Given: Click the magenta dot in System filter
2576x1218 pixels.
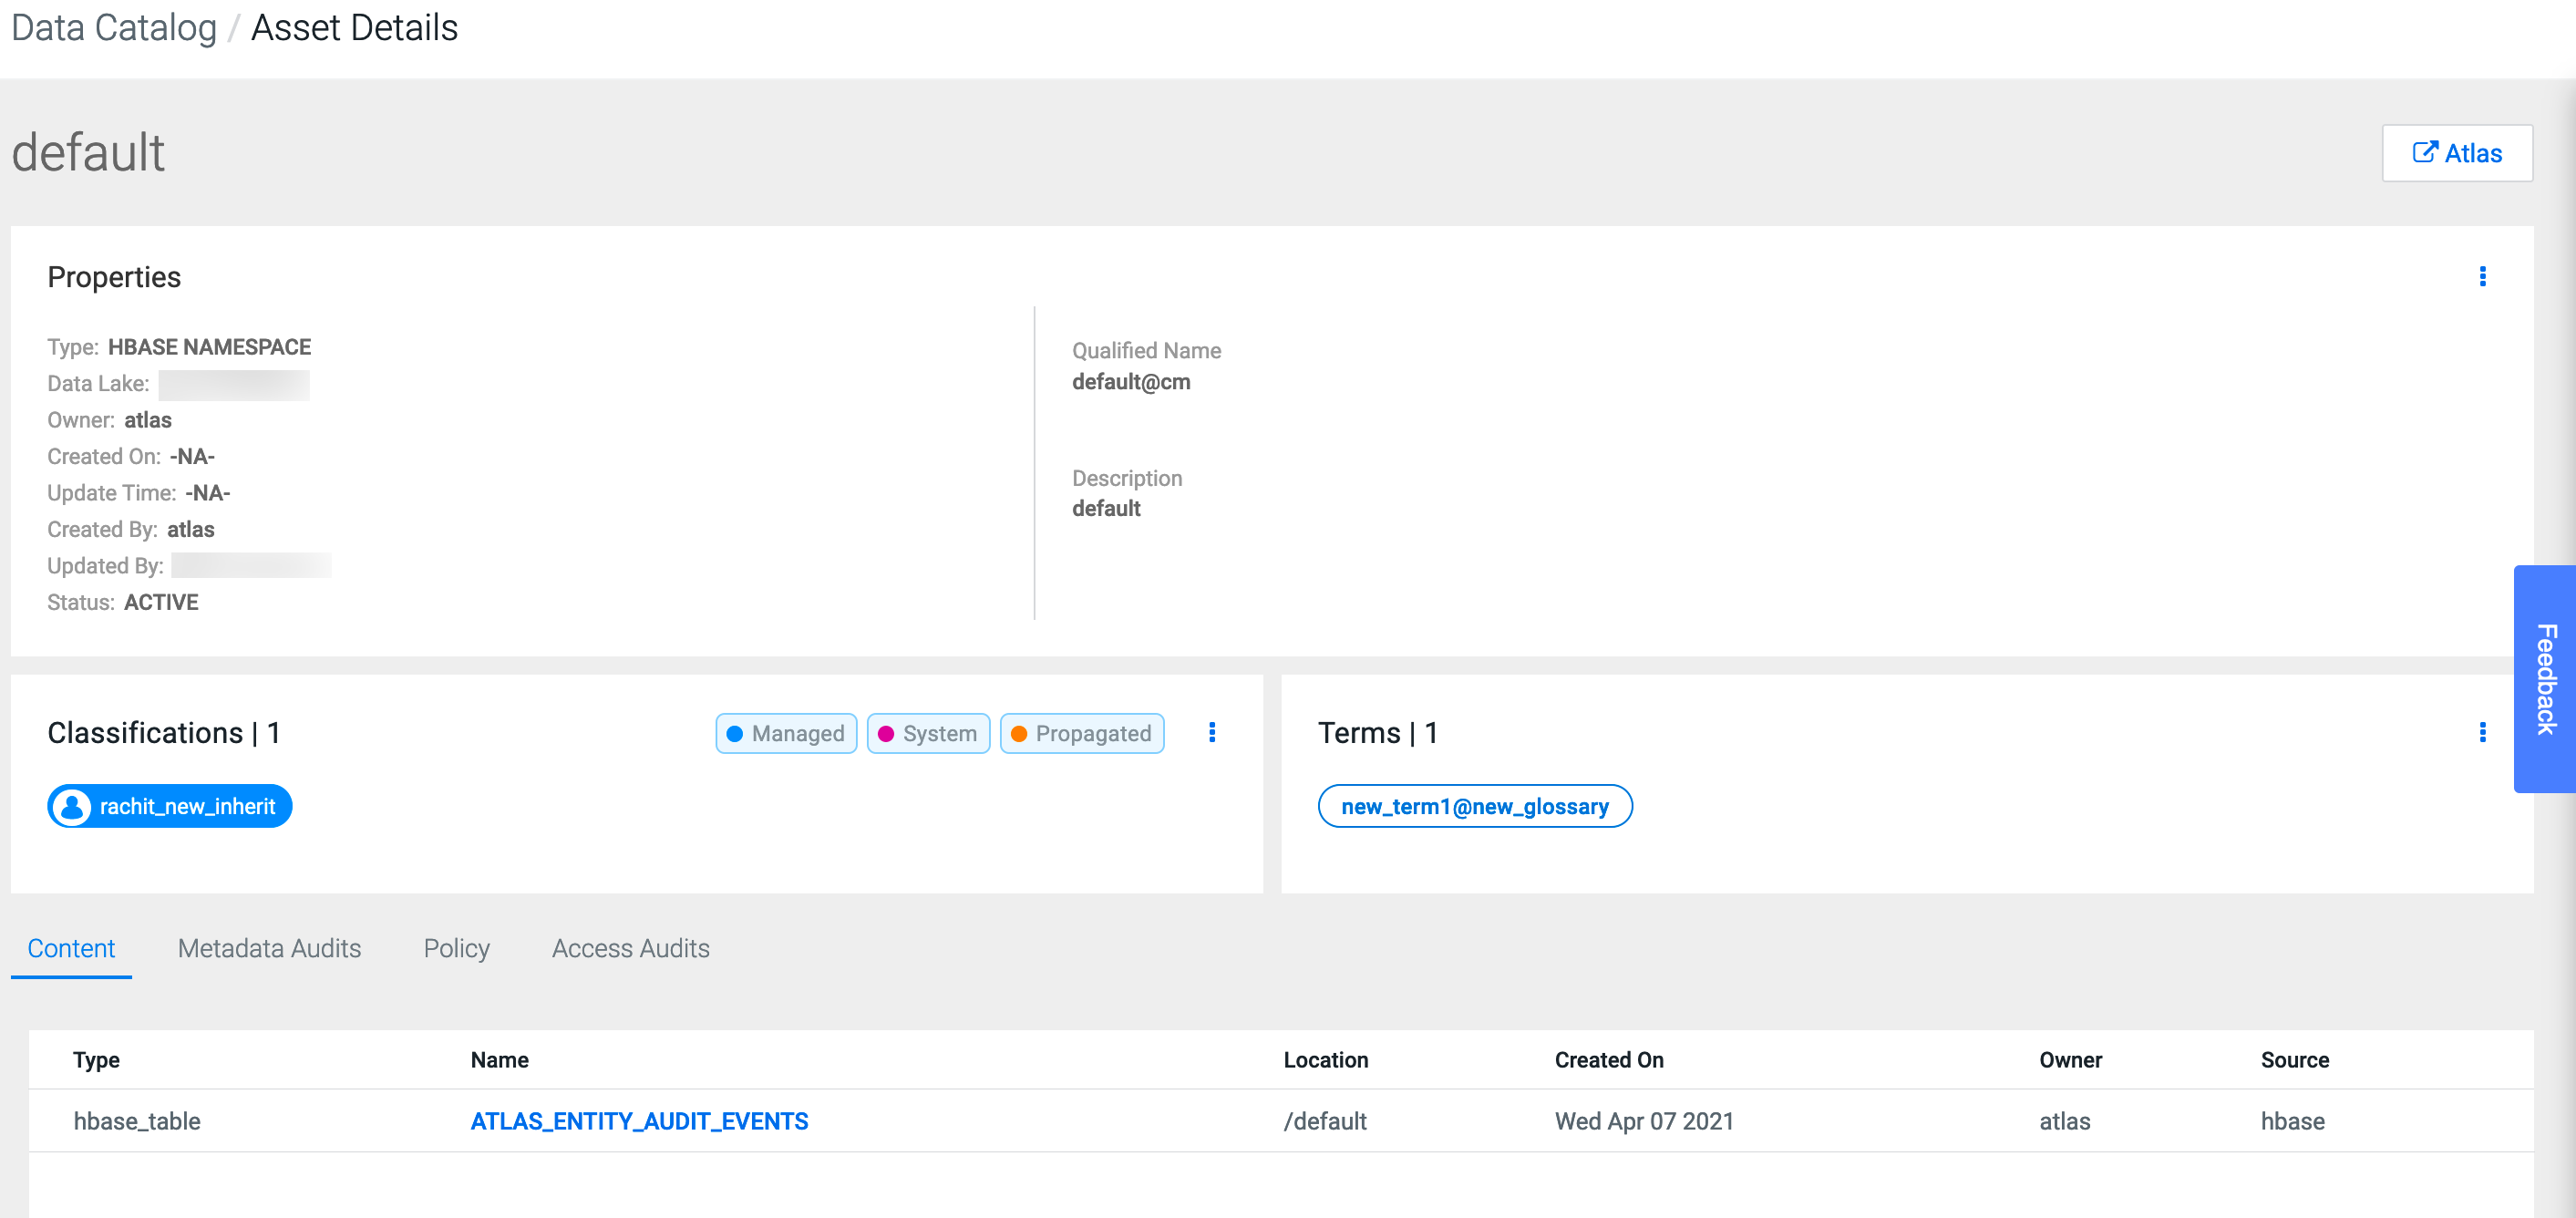Looking at the screenshot, I should point(886,733).
